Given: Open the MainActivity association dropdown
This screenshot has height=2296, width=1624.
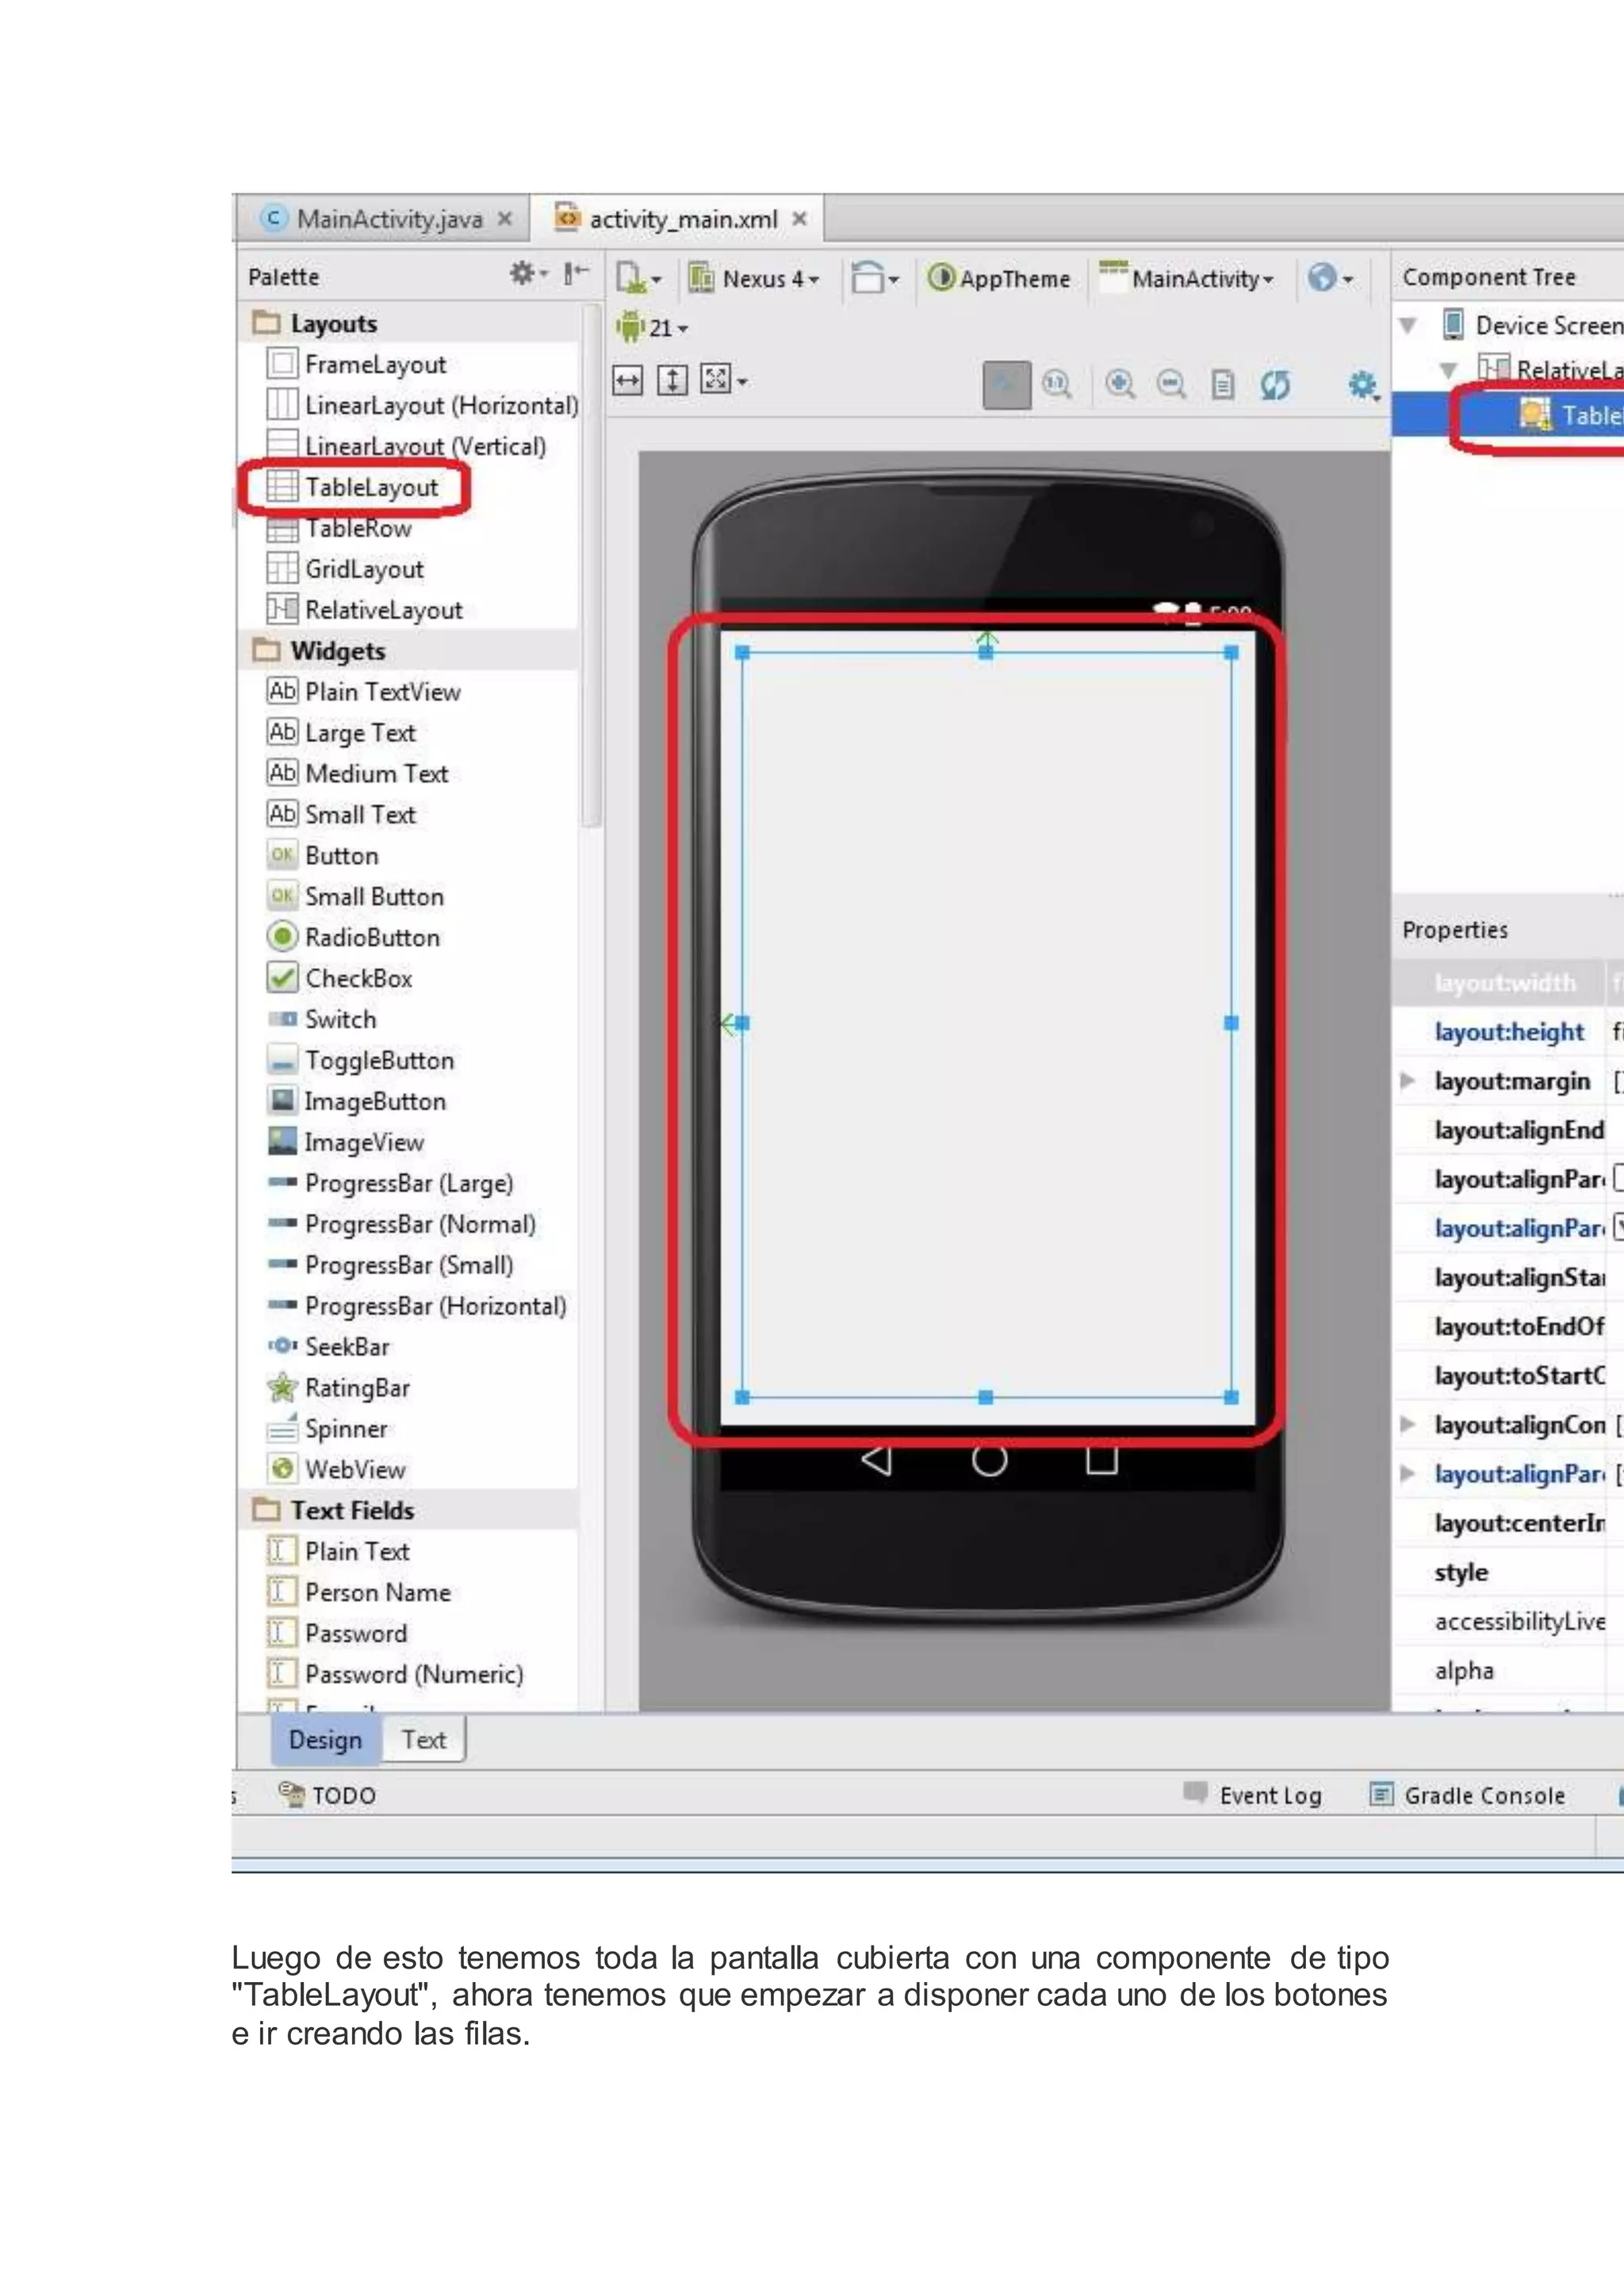Looking at the screenshot, I should pos(1188,279).
